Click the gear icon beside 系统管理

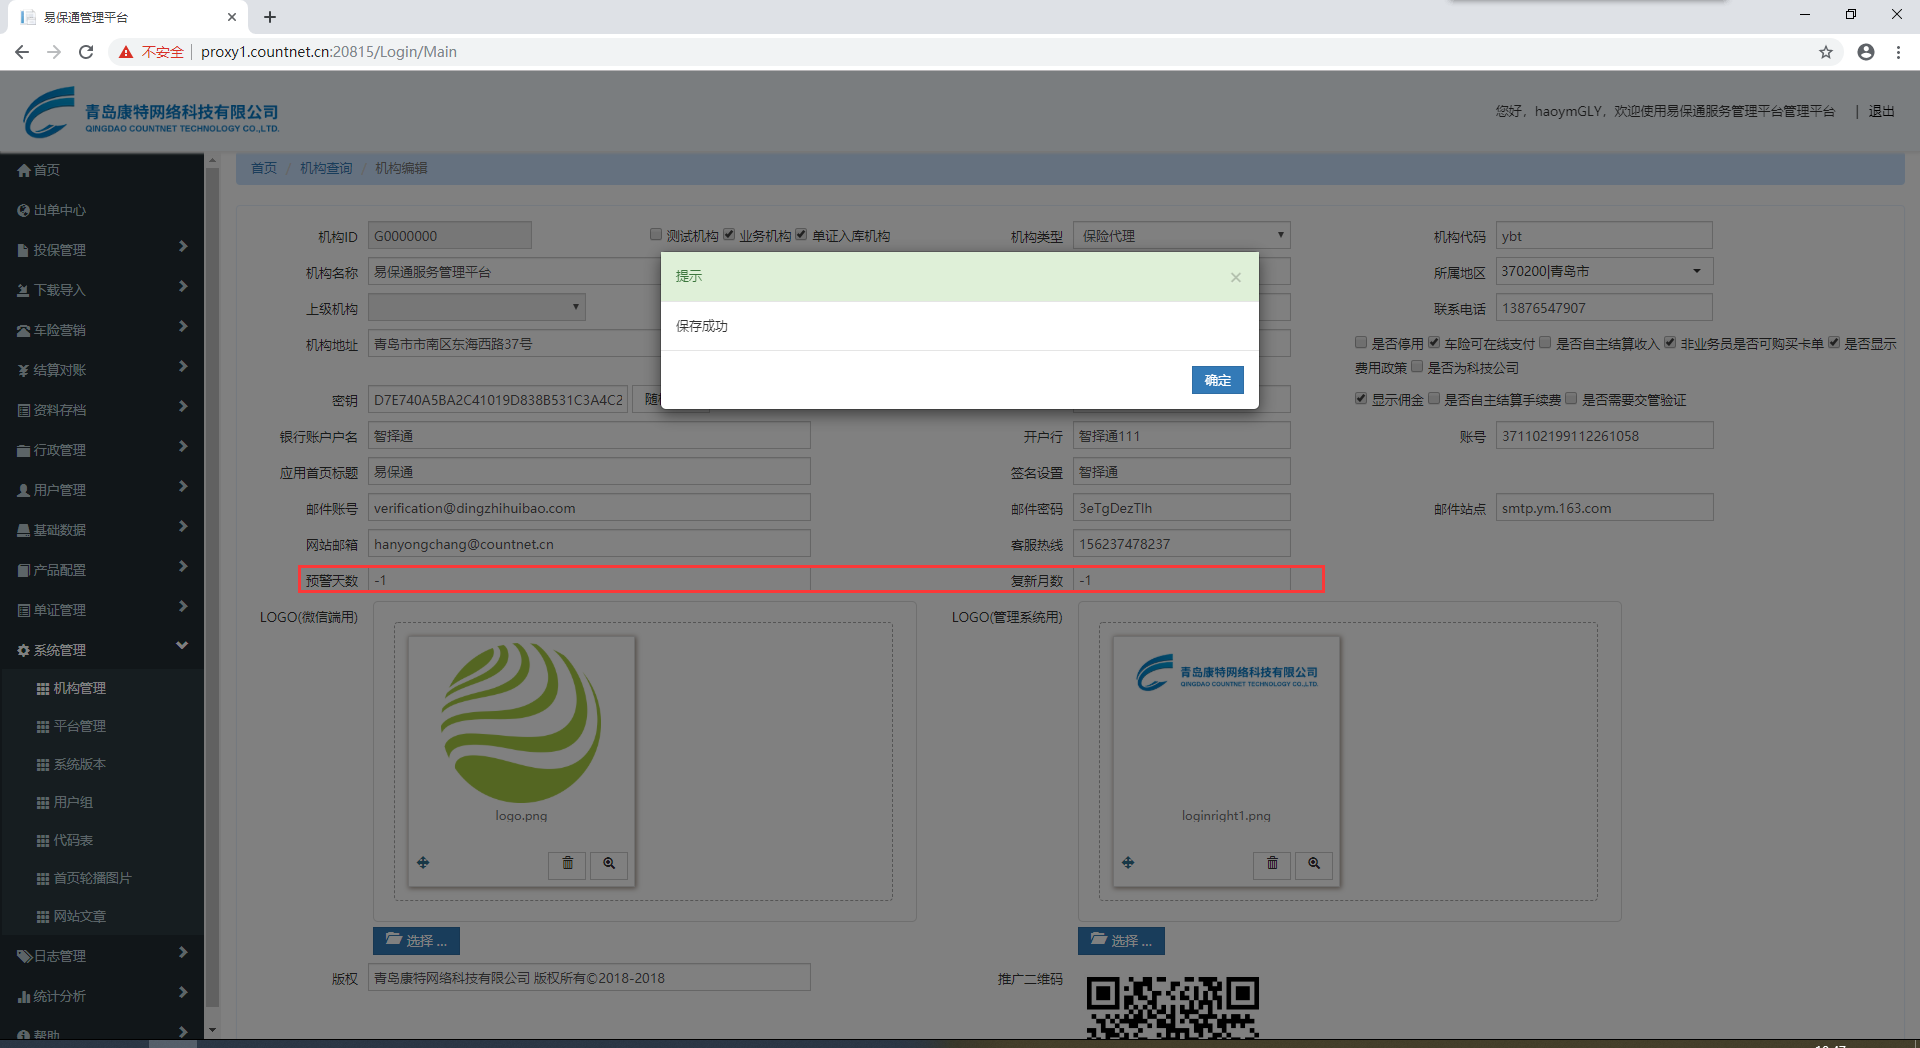point(24,651)
